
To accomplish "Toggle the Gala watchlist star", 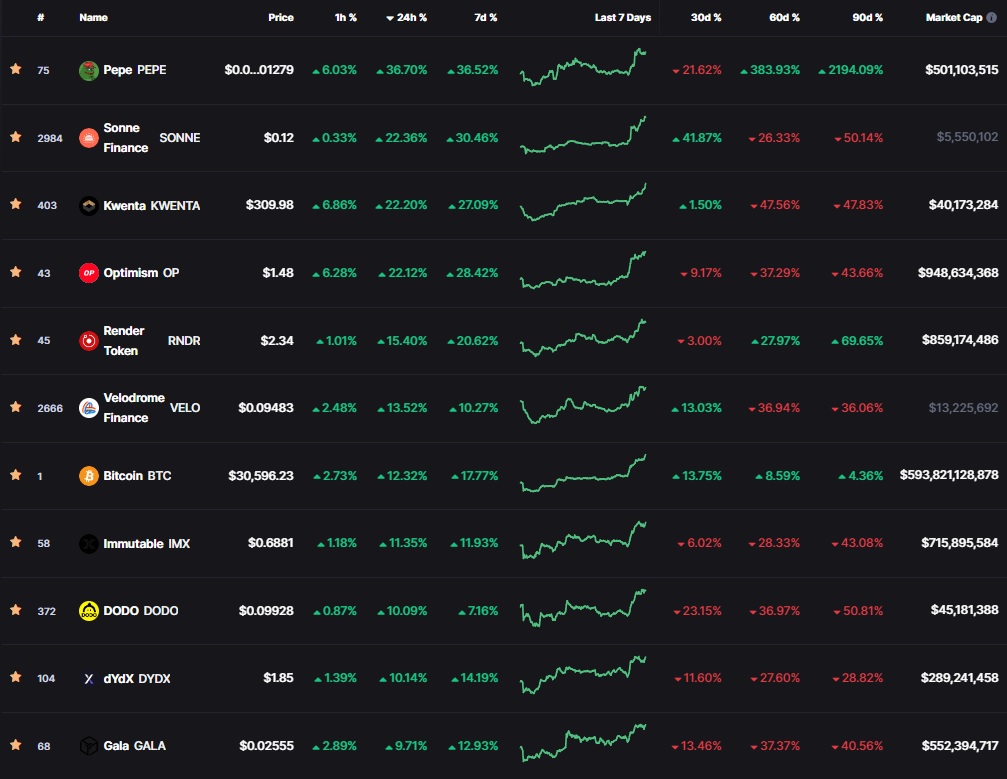I will coord(16,744).
